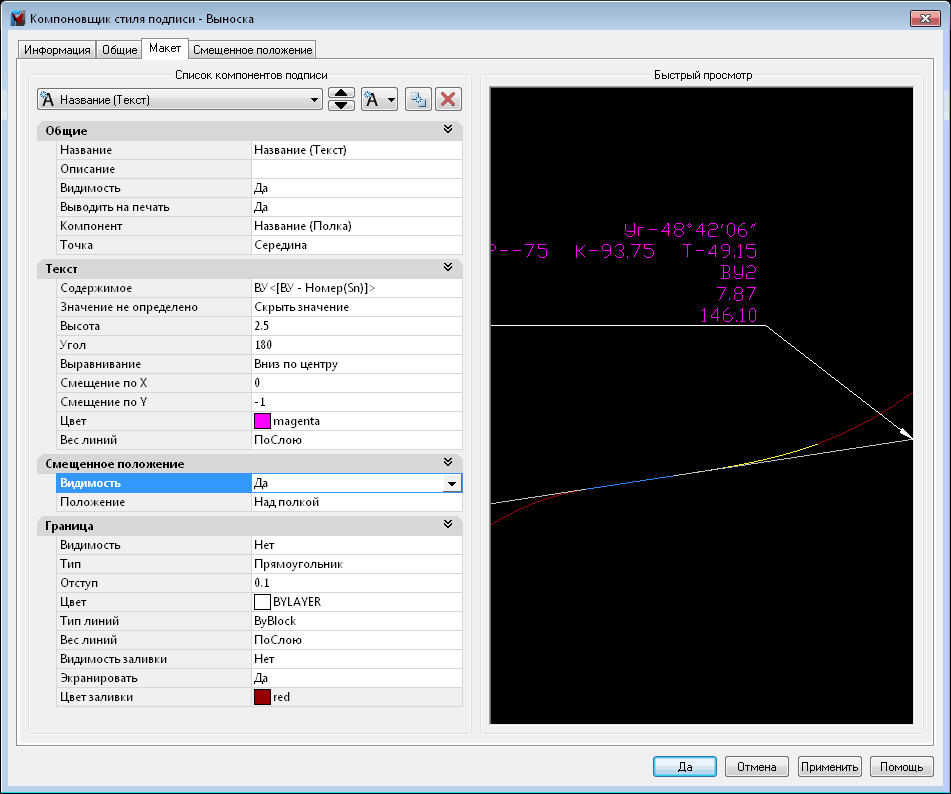
Task: Open the create text component button
Action: coord(379,99)
